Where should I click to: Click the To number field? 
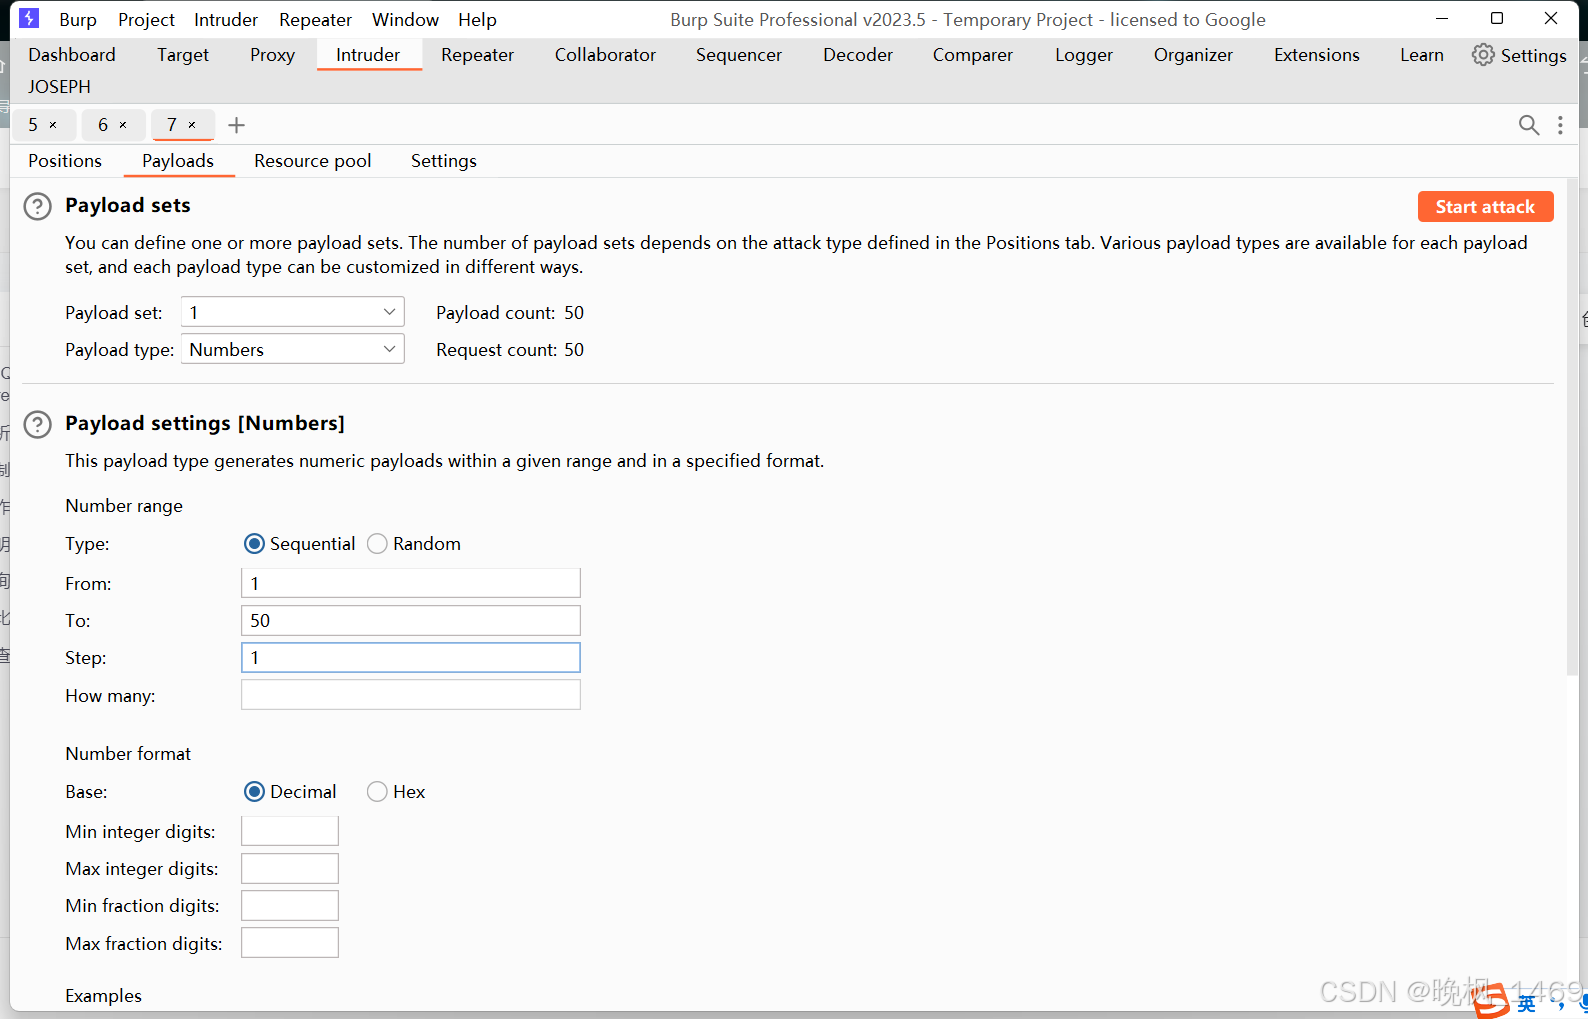[410, 620]
